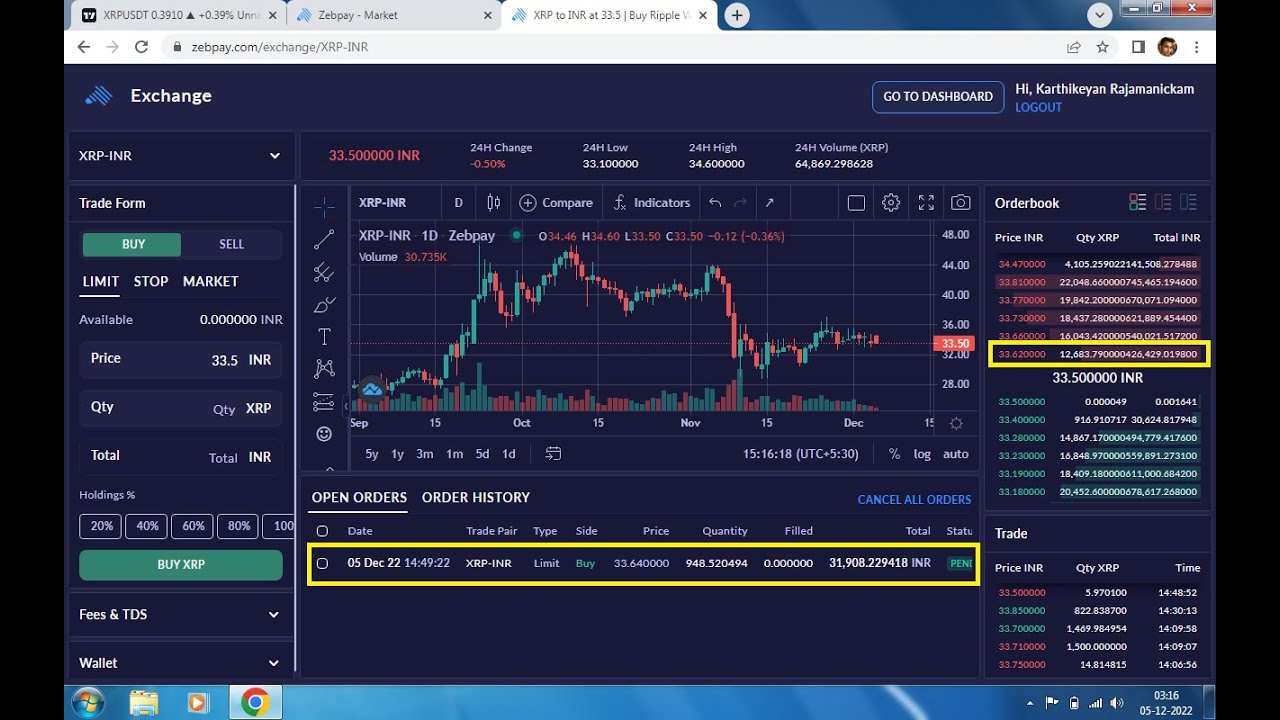Take a chart snapshot with camera icon
This screenshot has width=1280, height=720.
(961, 203)
